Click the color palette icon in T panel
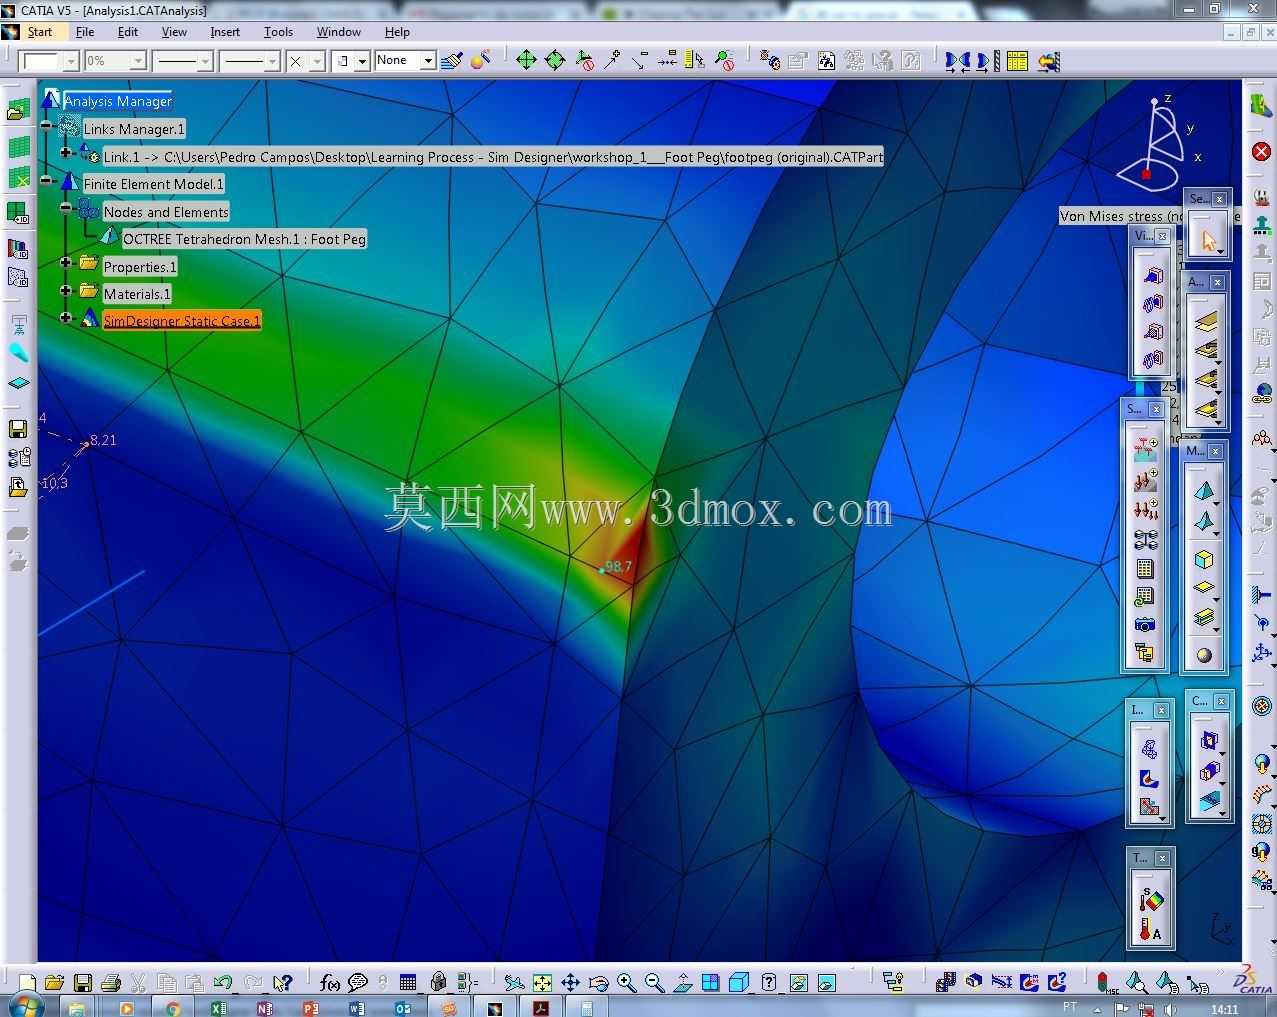Viewport: 1277px width, 1017px height. point(1150,900)
